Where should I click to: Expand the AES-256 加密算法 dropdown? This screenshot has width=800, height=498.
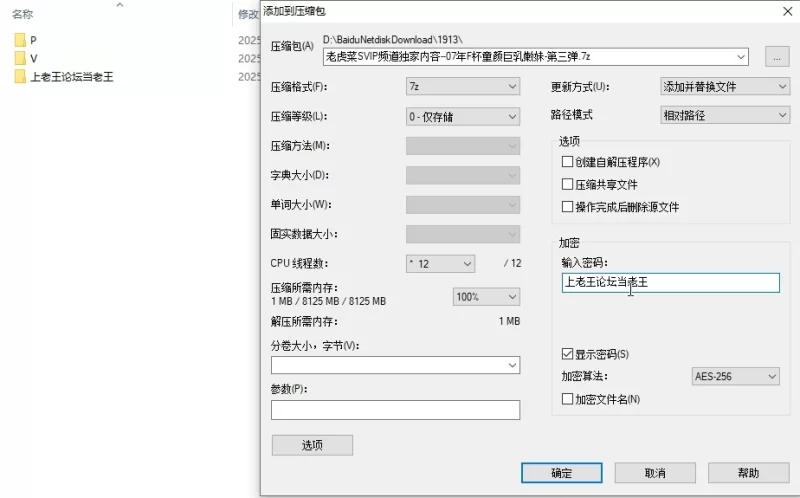735,376
